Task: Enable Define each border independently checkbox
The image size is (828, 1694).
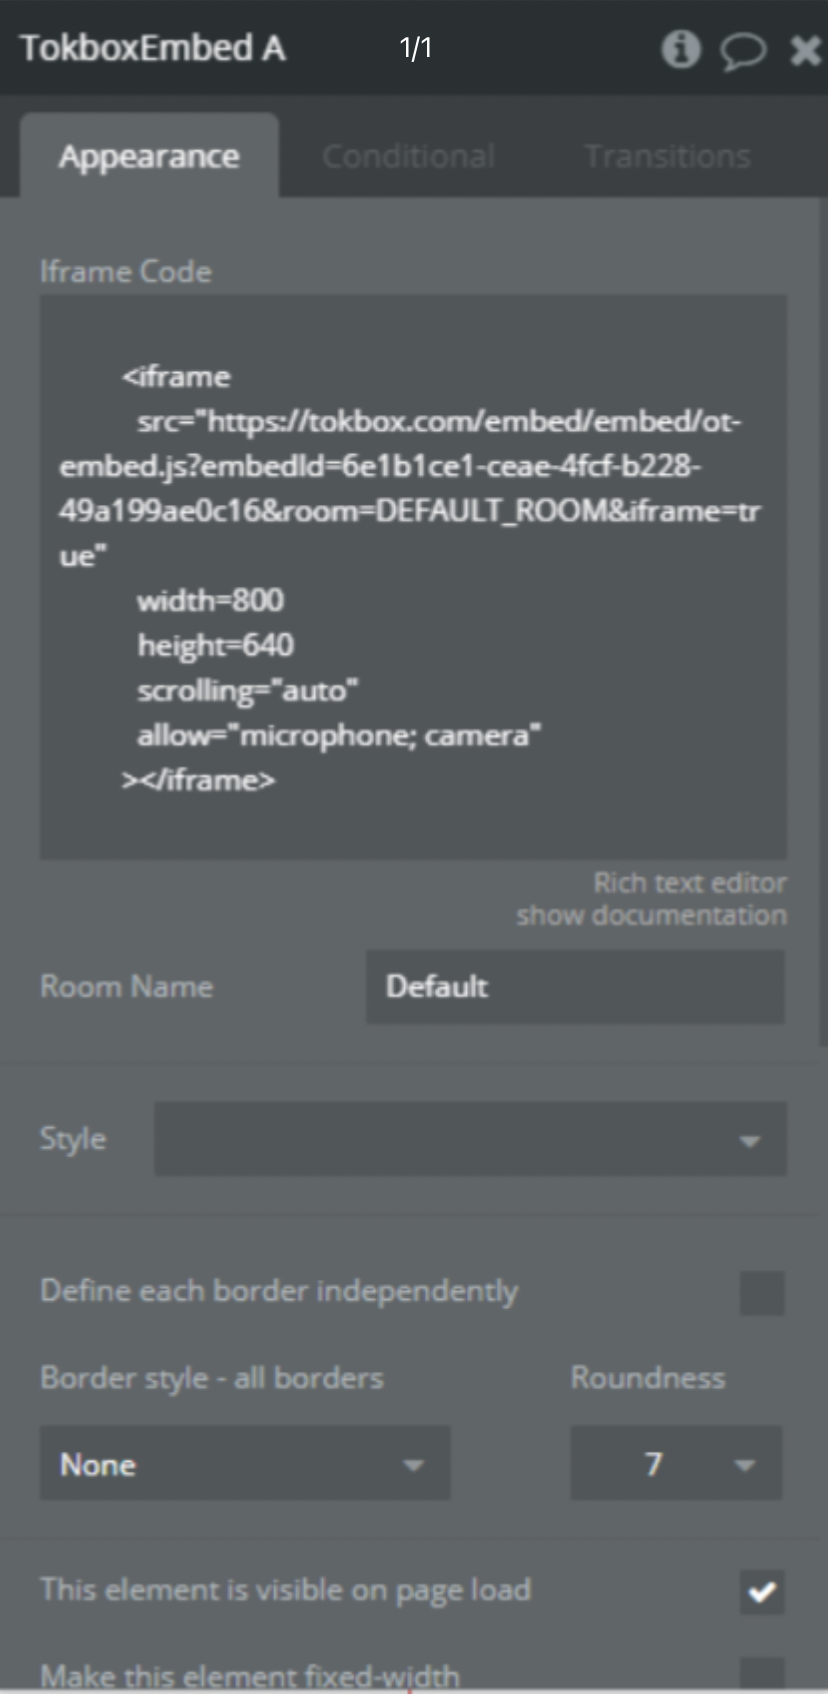Action: [761, 1293]
